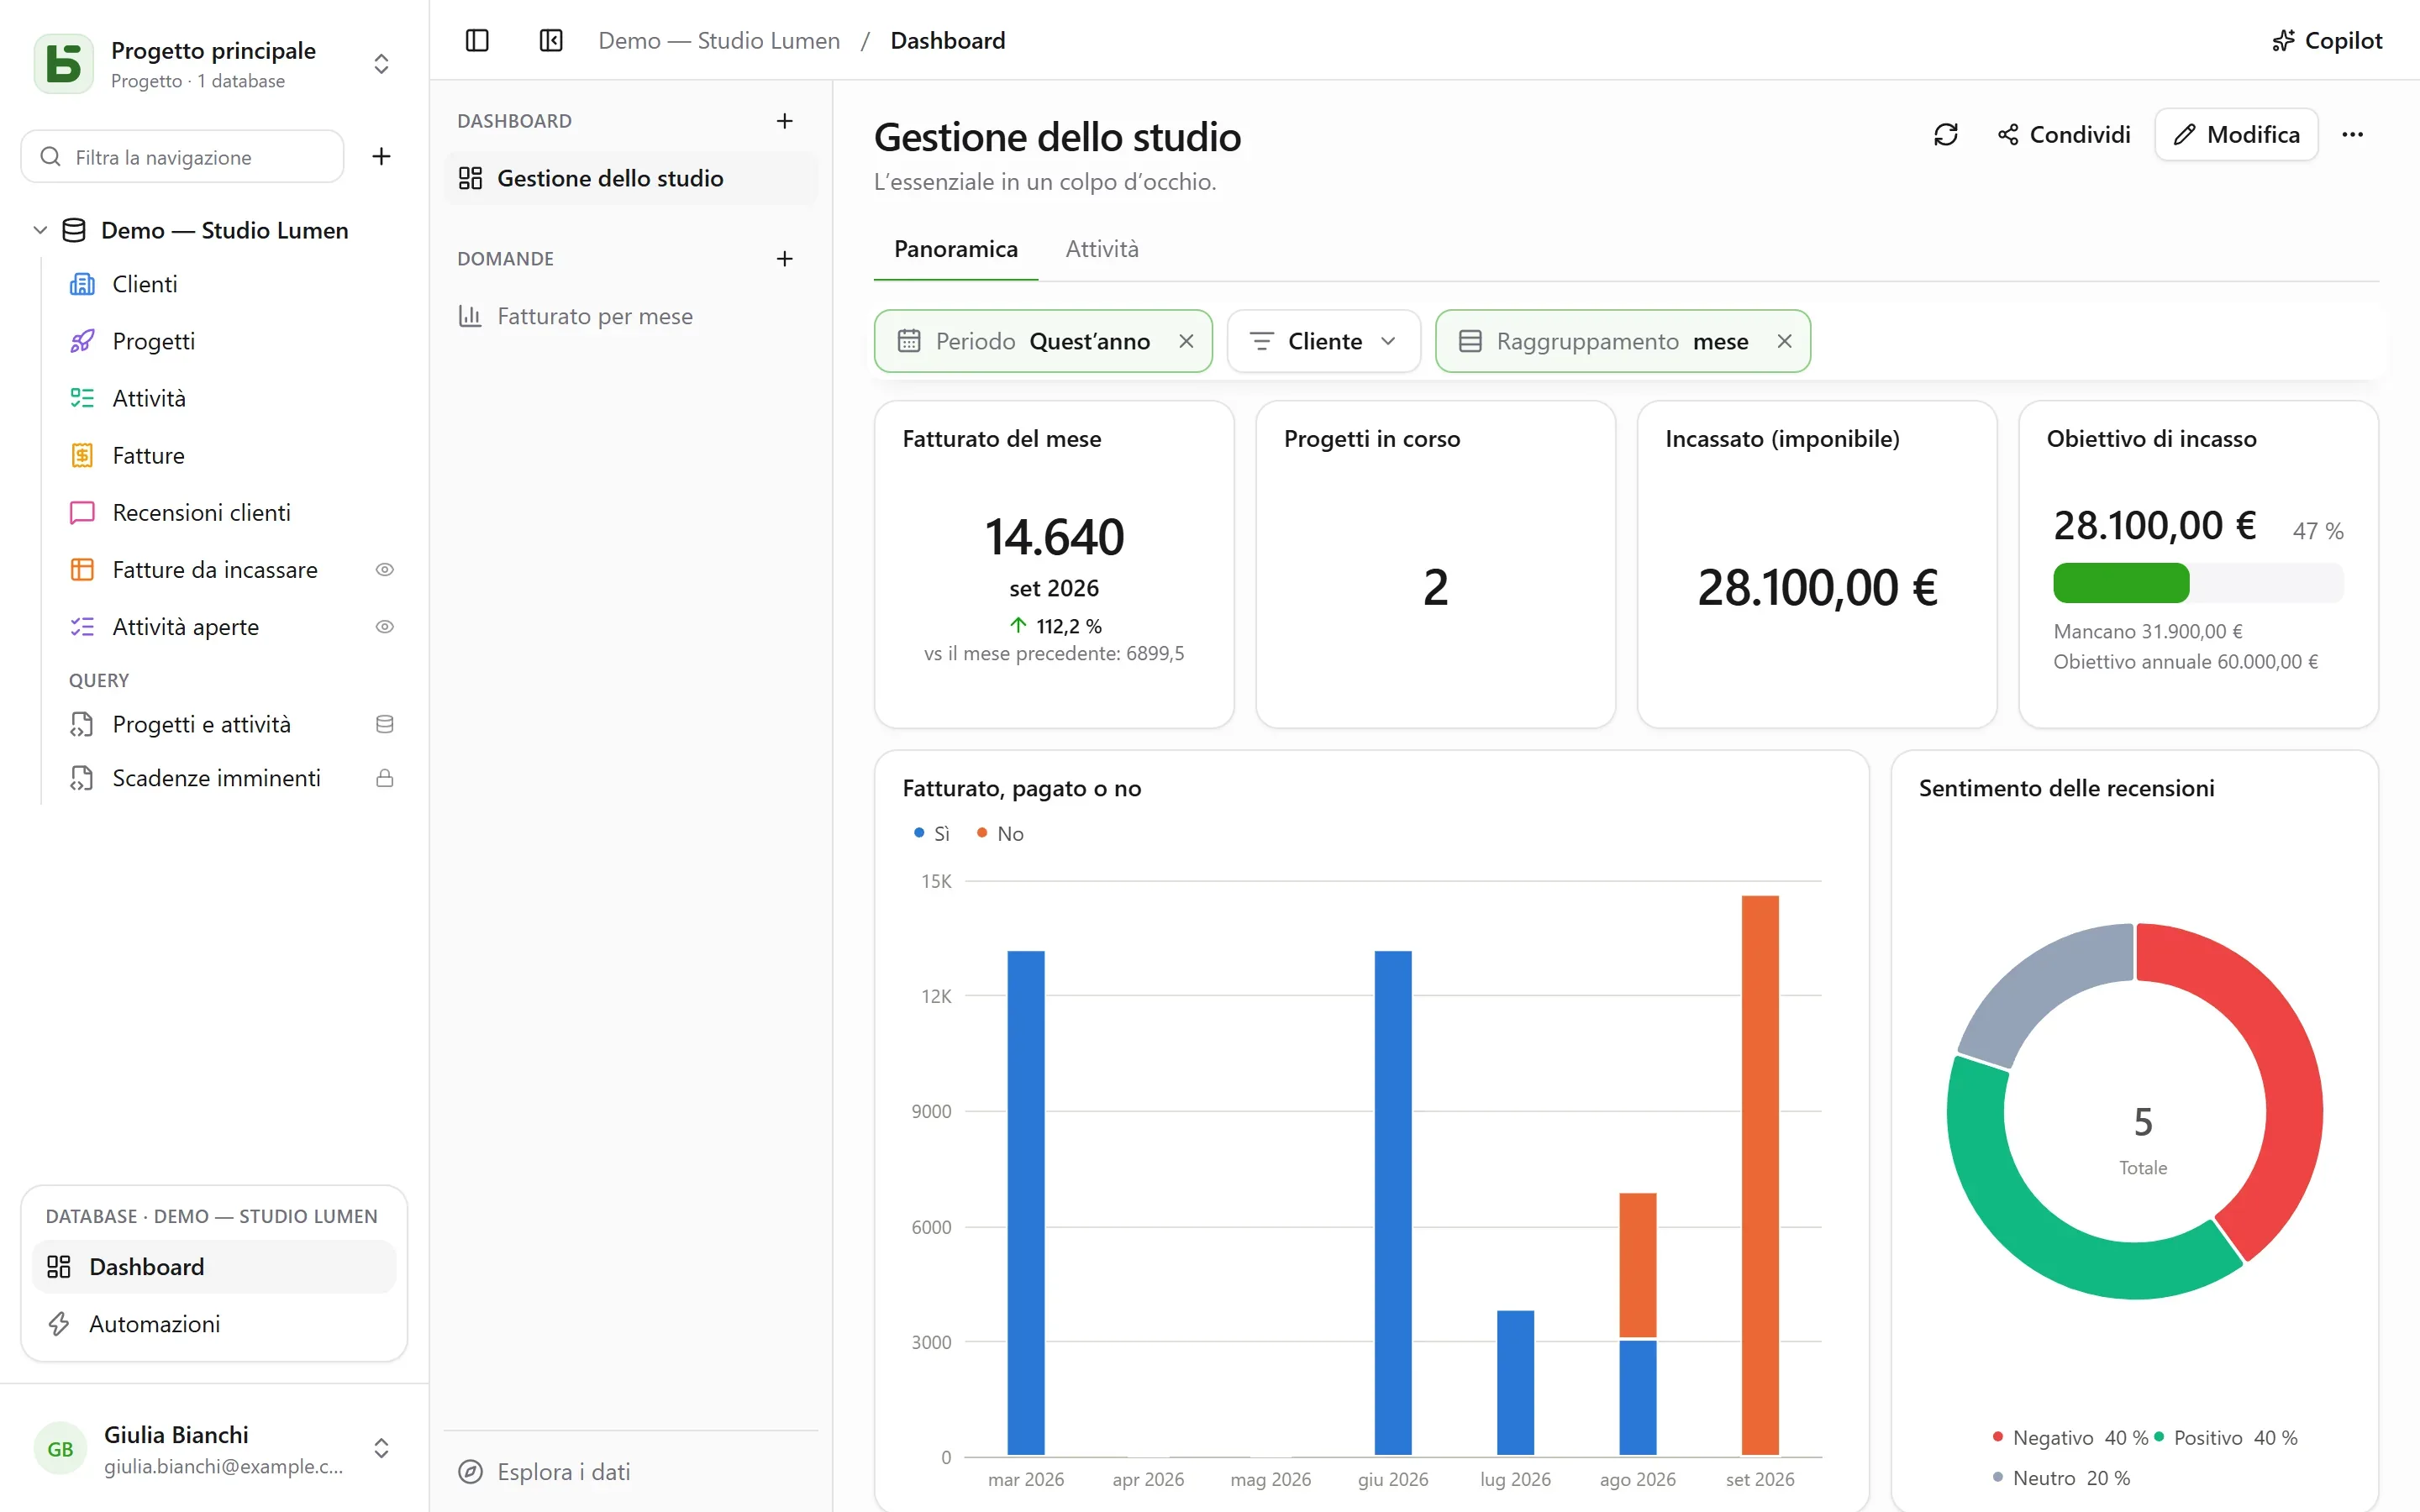Remove the Raggruppamento mese filter
2420x1512 pixels.
point(1784,341)
